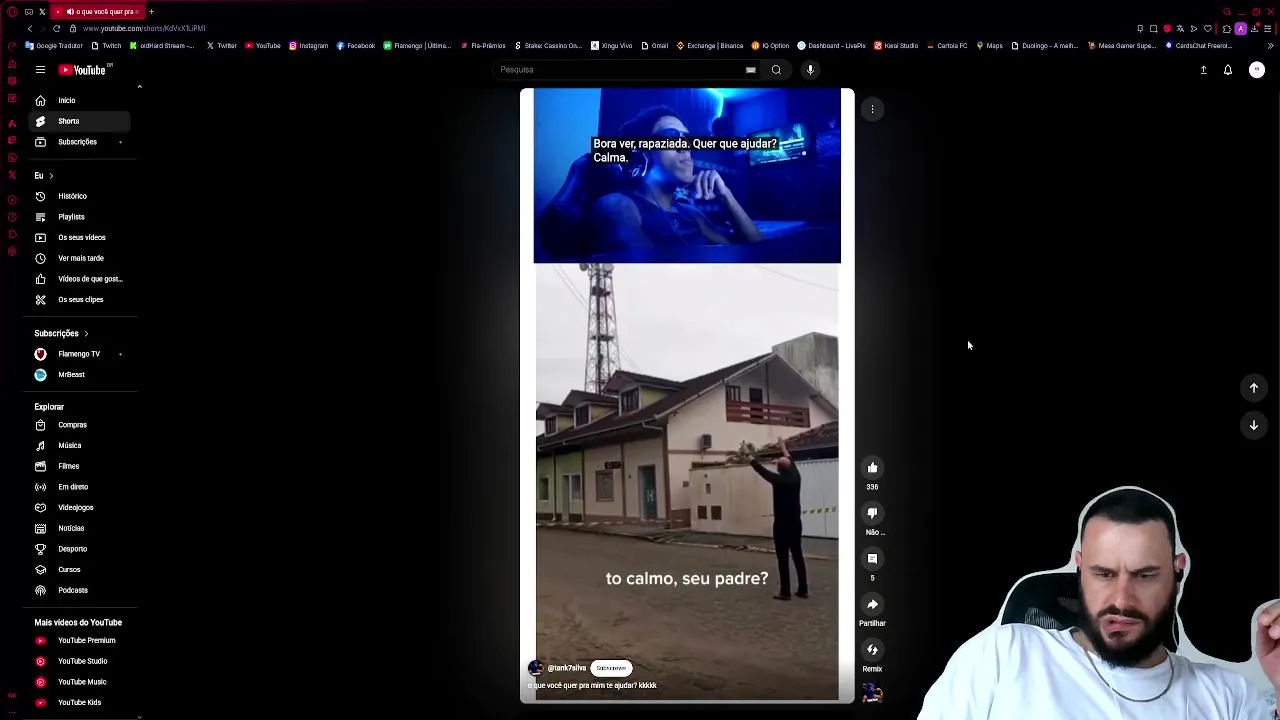Expand the Subscrições section header

(x=61, y=333)
